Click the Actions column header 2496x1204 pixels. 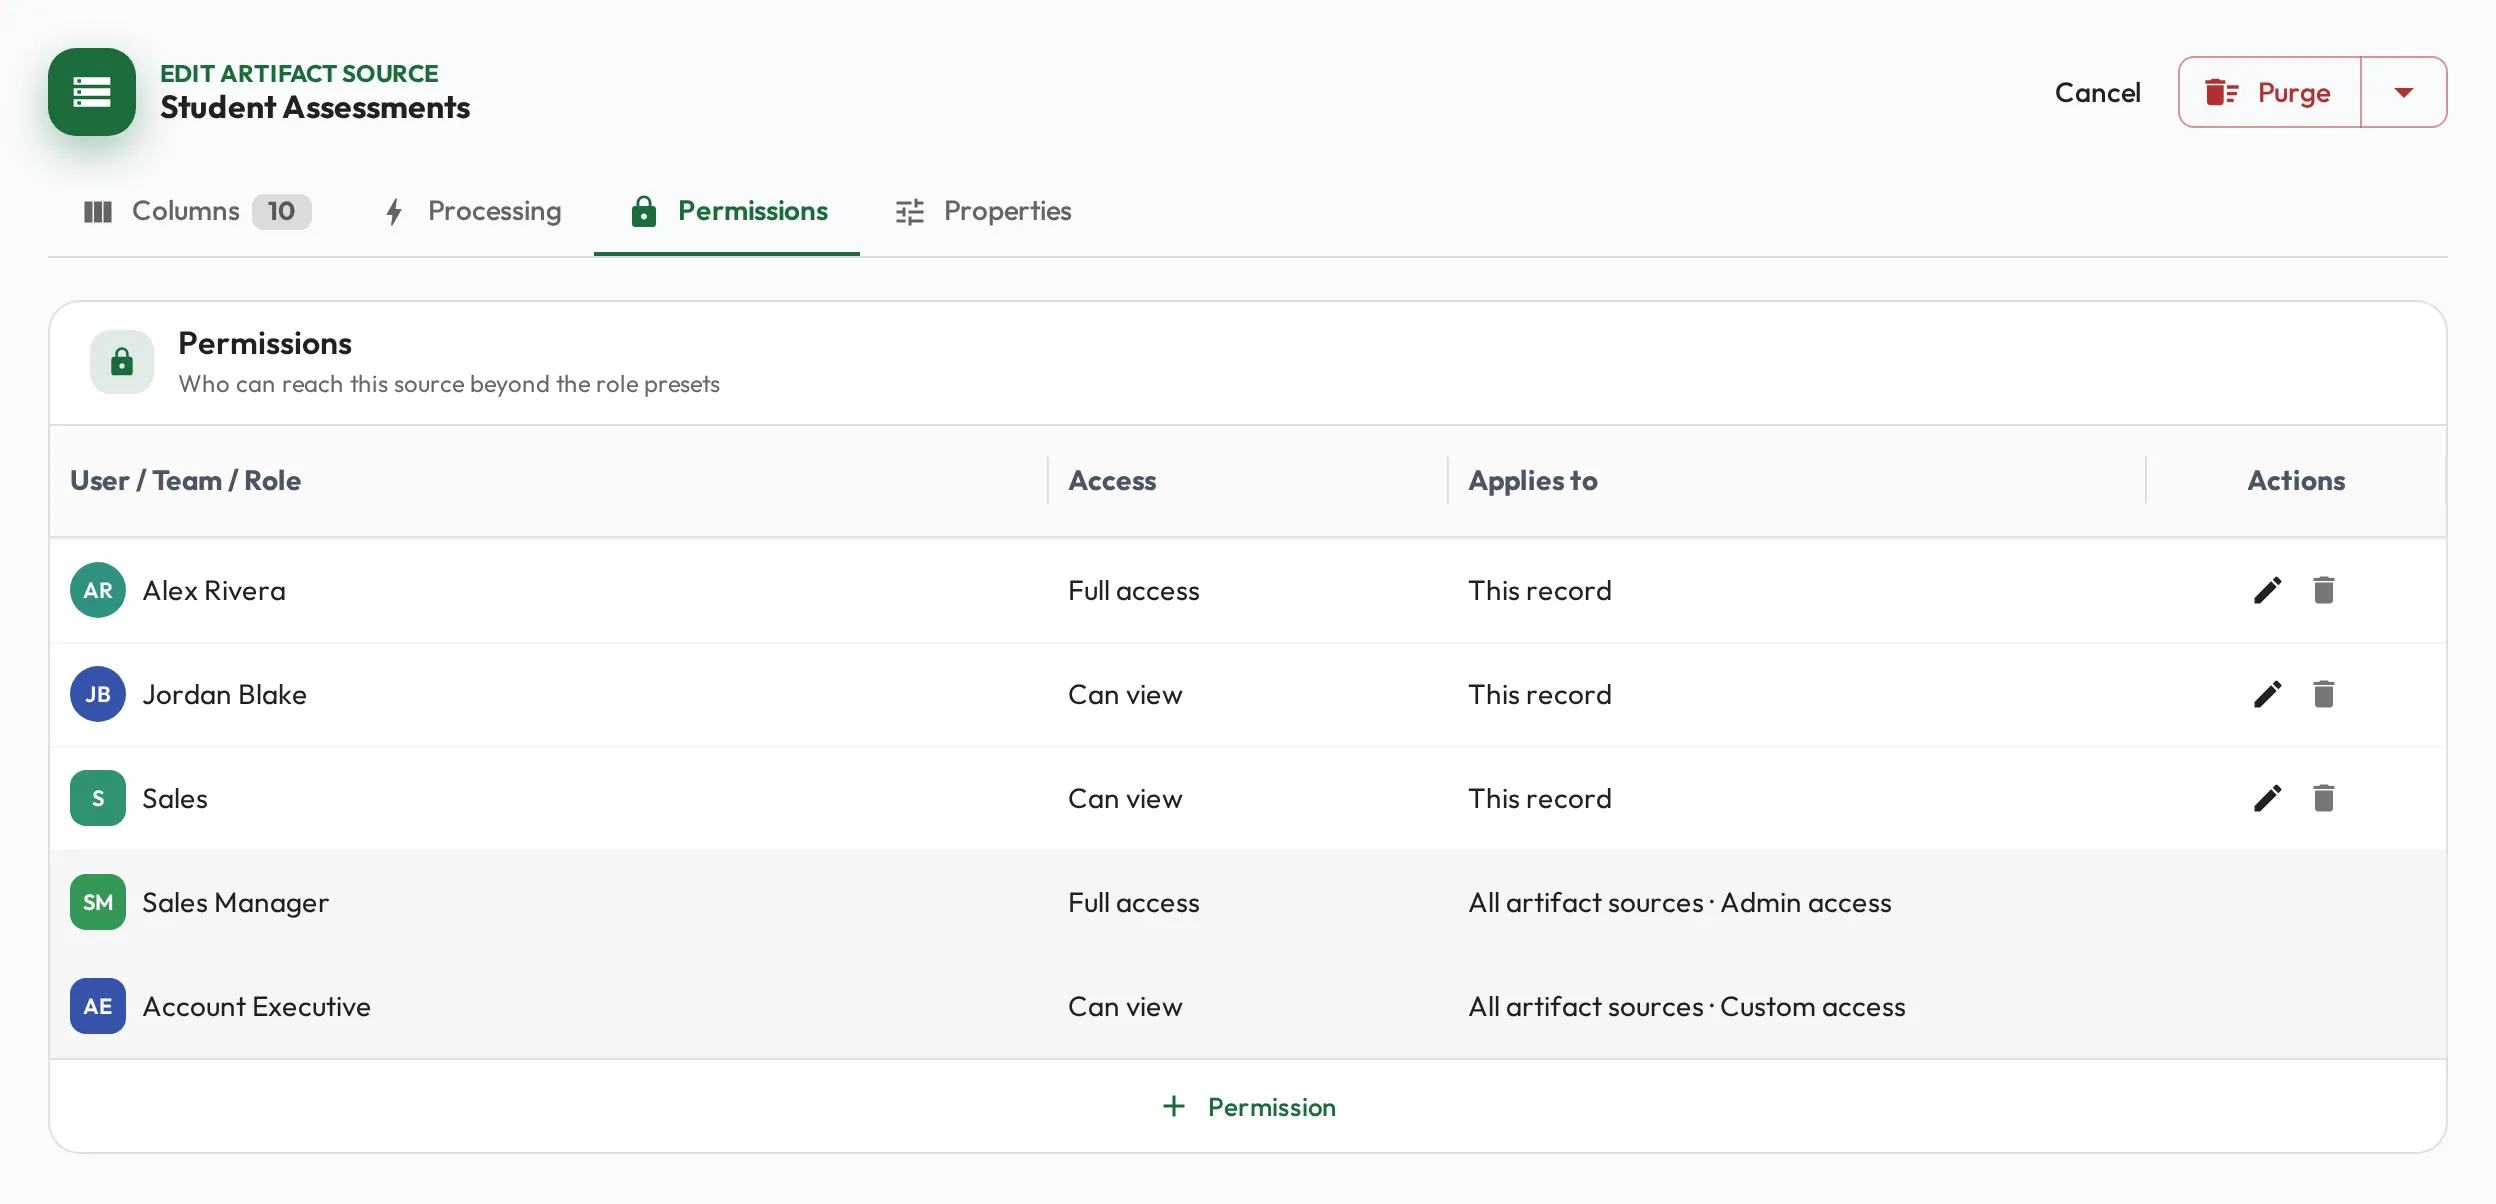tap(2296, 481)
